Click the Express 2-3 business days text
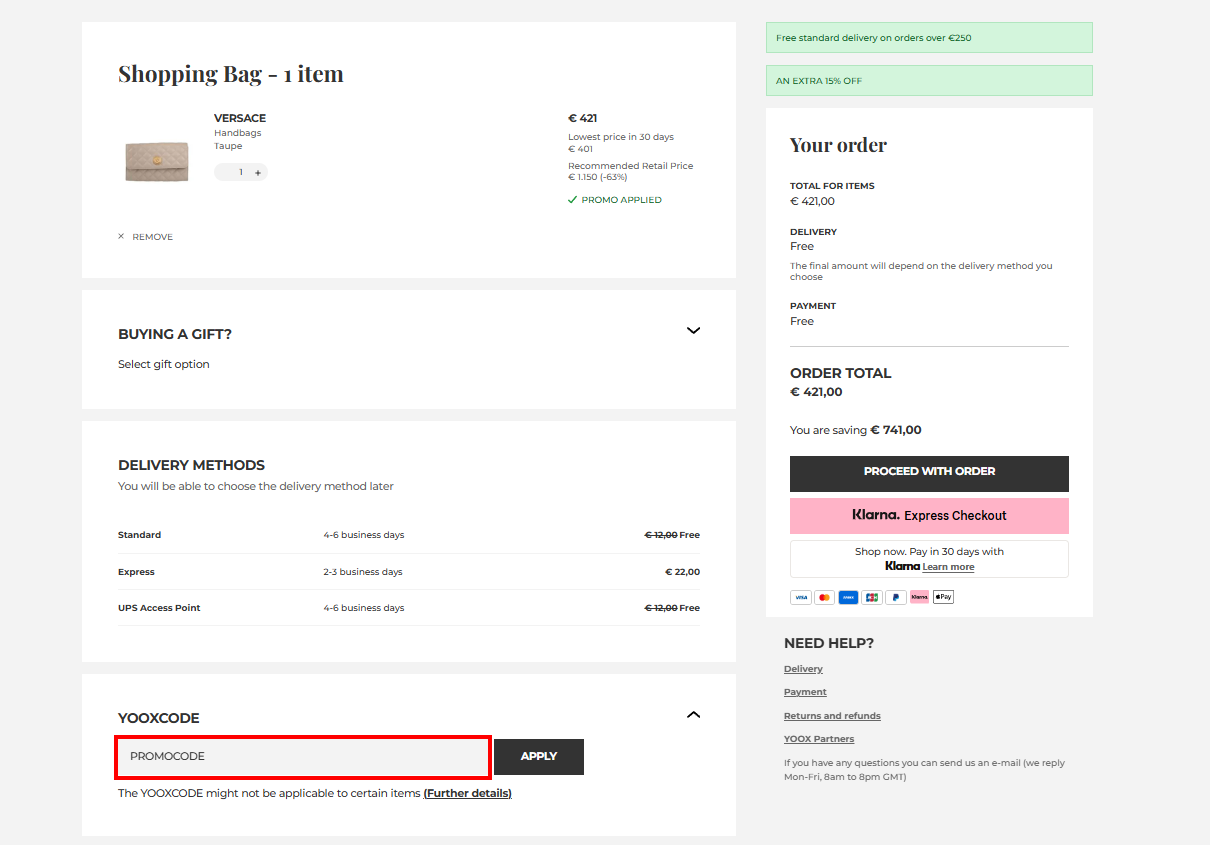Screen dimensions: 1210x845 click(363, 572)
